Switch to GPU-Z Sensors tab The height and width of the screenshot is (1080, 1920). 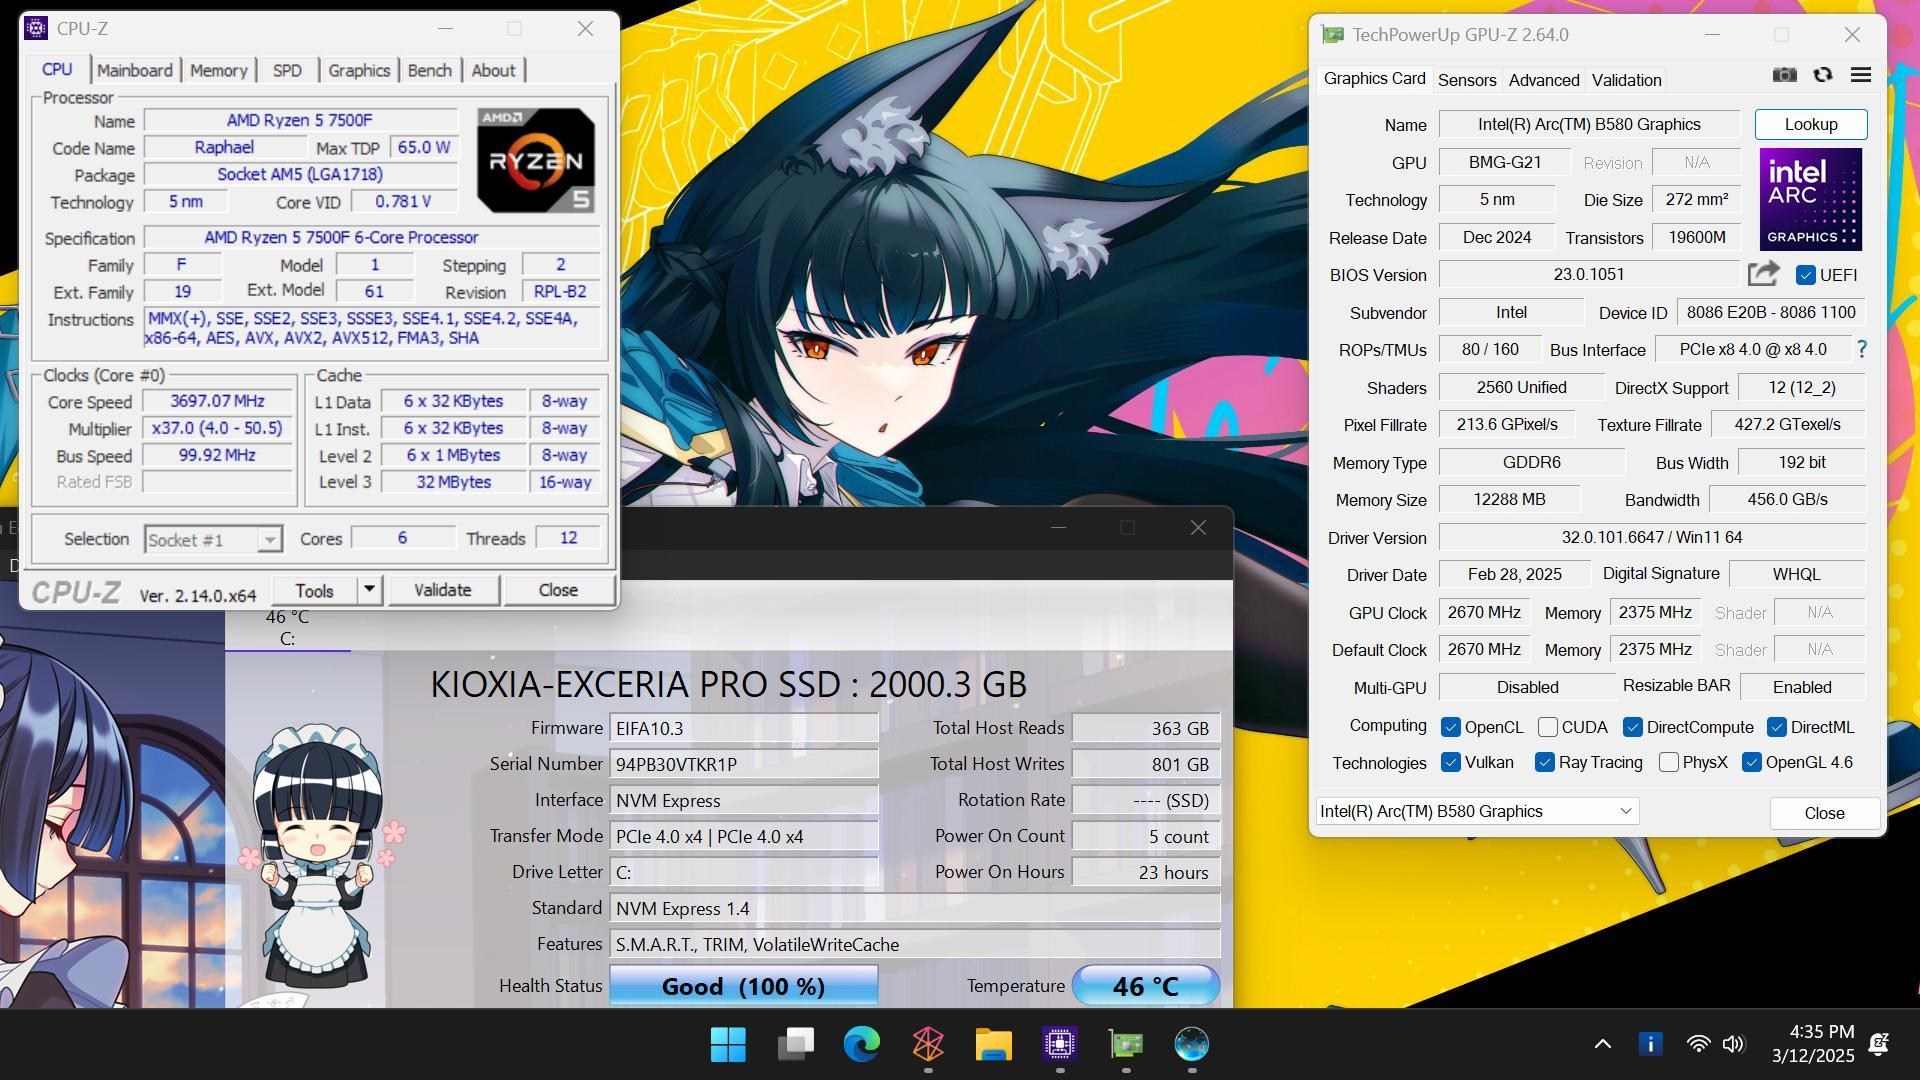click(x=1466, y=80)
